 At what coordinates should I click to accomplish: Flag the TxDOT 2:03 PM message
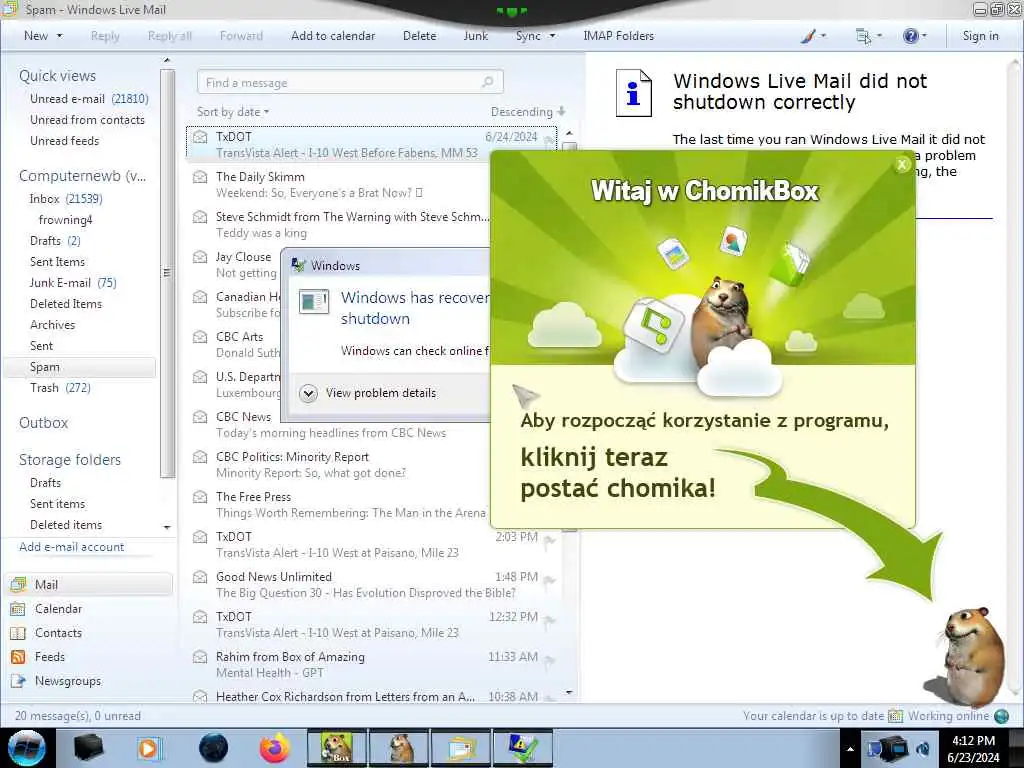click(x=549, y=540)
